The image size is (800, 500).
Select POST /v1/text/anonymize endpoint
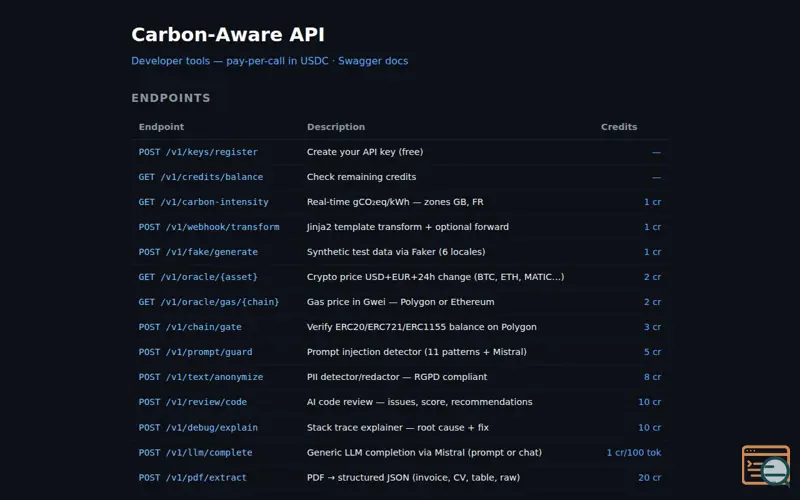coord(201,377)
